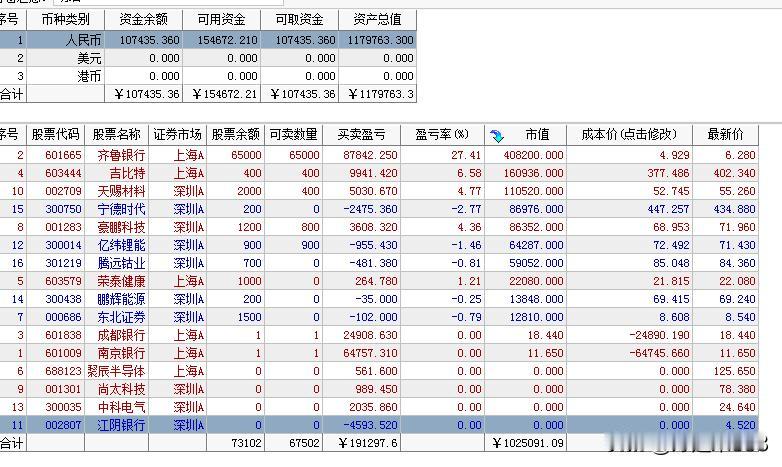Select the 人民币 currency row
Viewport: 782px width, 467px height.
click(208, 40)
